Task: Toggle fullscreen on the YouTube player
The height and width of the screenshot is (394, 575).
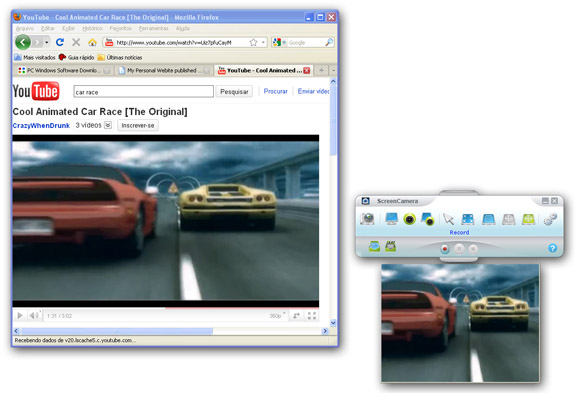Action: pos(312,315)
